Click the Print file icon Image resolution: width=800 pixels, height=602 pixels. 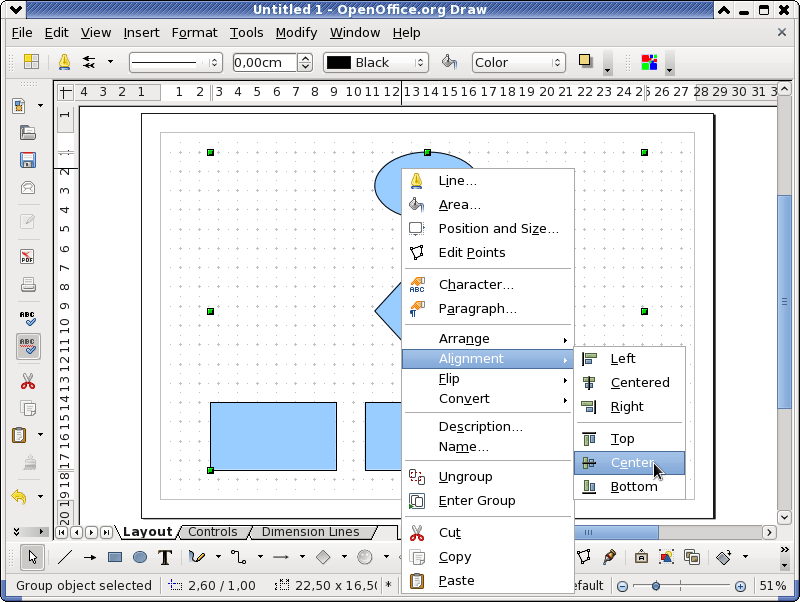[28, 284]
